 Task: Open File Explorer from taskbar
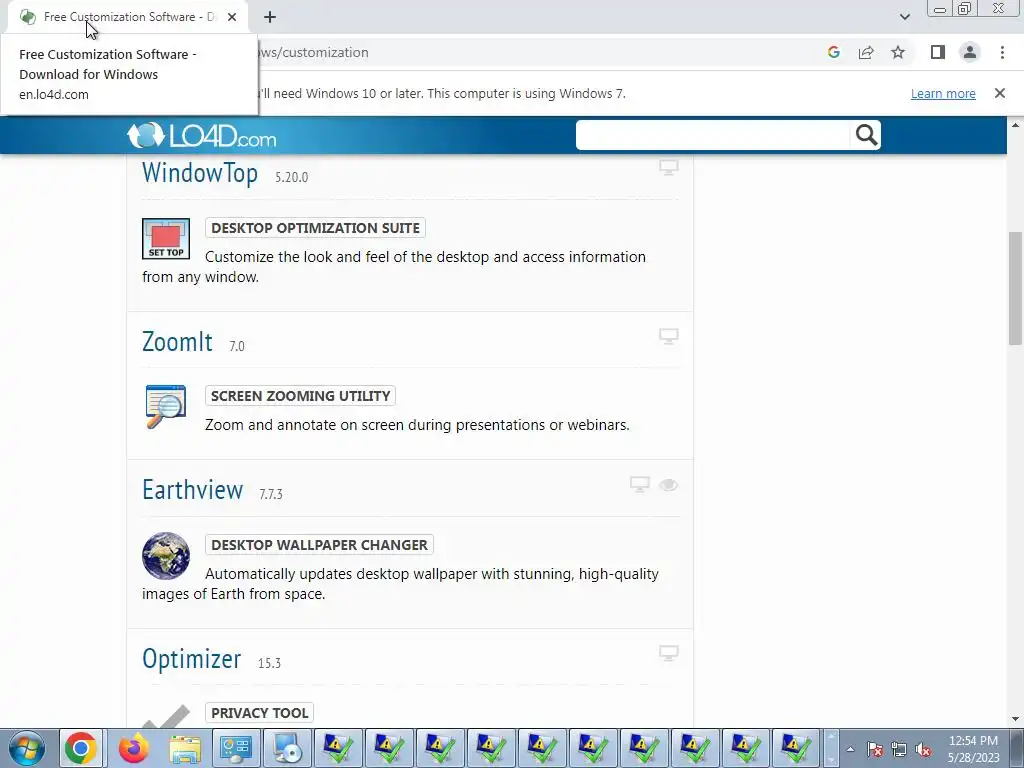(185, 748)
